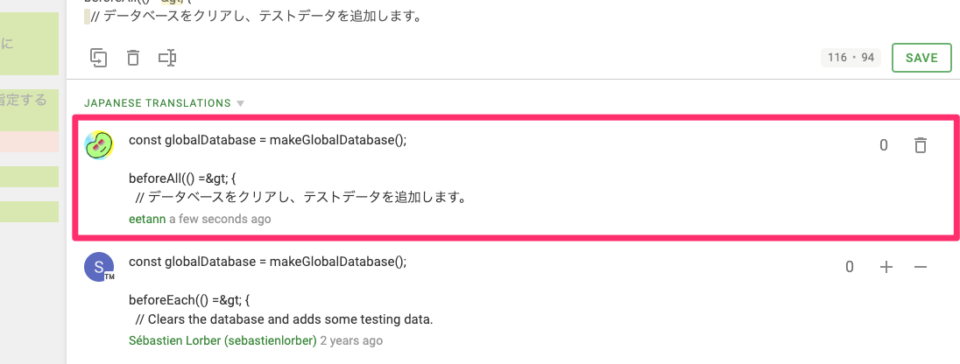Use Sébastien Lorber's beforeEach suggestion text
Viewport: 960px width, 364px height.
[280, 291]
